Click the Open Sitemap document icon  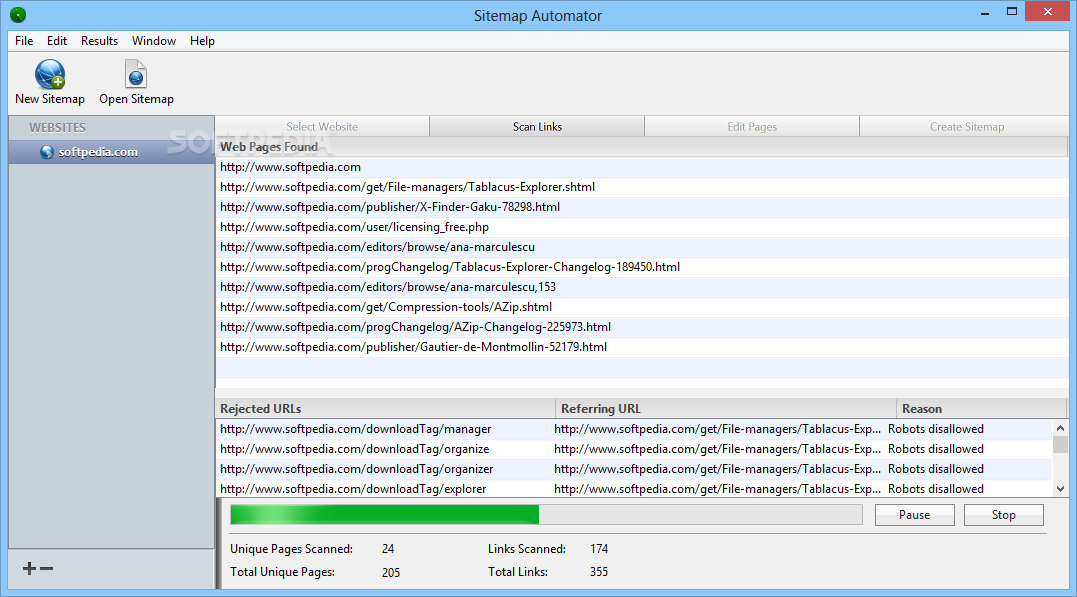(x=136, y=74)
